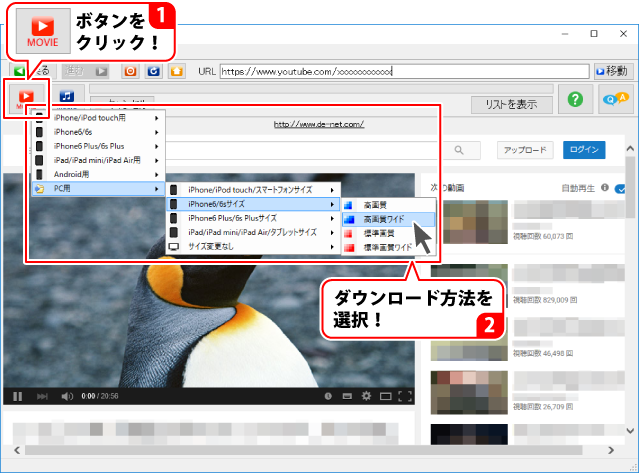Choose 高画質 quality option
Image resolution: width=640 pixels, height=473 pixels.
[x=389, y=205]
